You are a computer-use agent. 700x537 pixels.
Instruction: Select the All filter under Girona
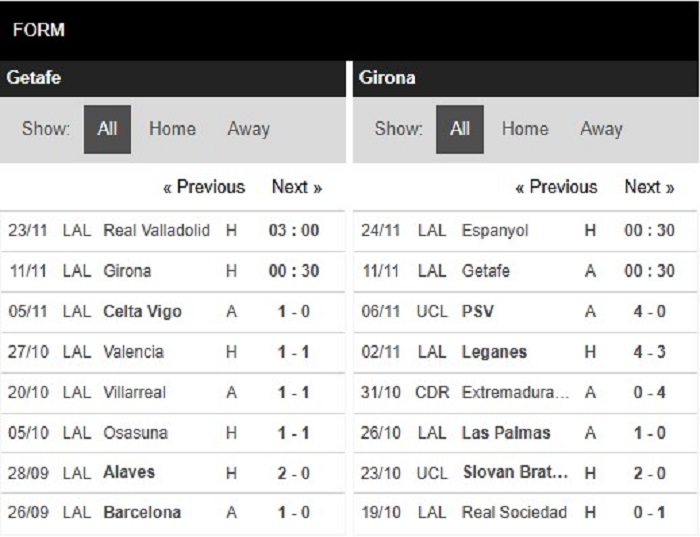(460, 129)
